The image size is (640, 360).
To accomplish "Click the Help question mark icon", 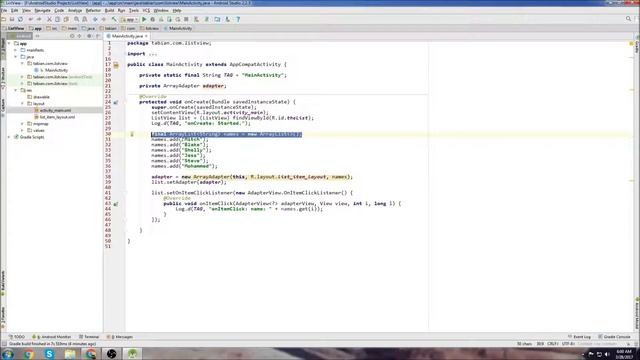I will (x=238, y=19).
